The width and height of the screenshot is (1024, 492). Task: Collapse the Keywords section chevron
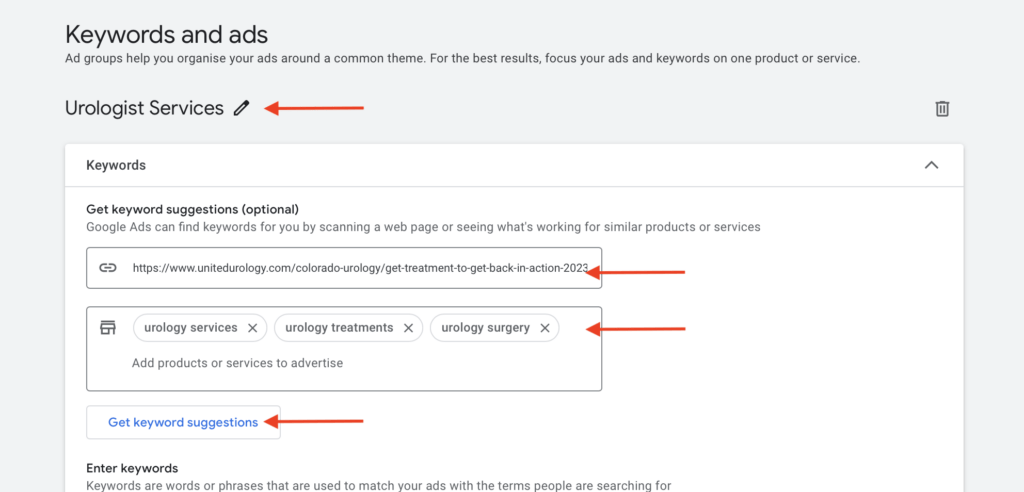pyautogui.click(x=931, y=165)
